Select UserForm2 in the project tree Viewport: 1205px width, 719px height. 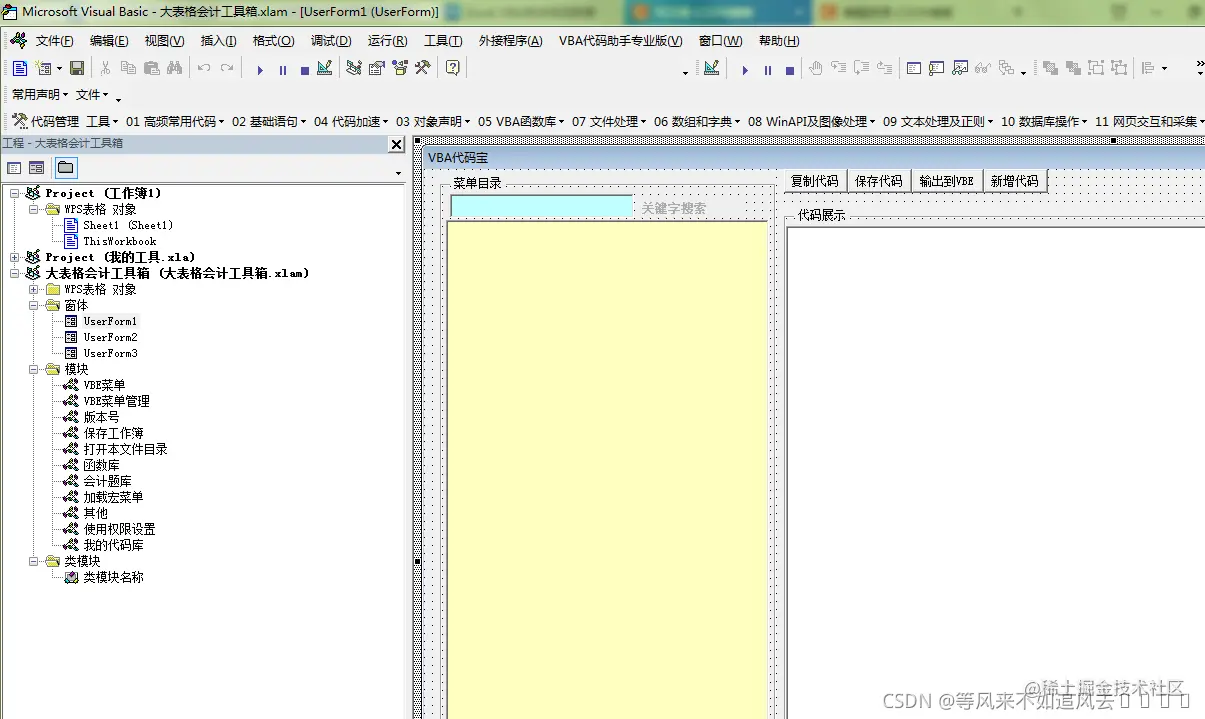pyautogui.click(x=110, y=337)
